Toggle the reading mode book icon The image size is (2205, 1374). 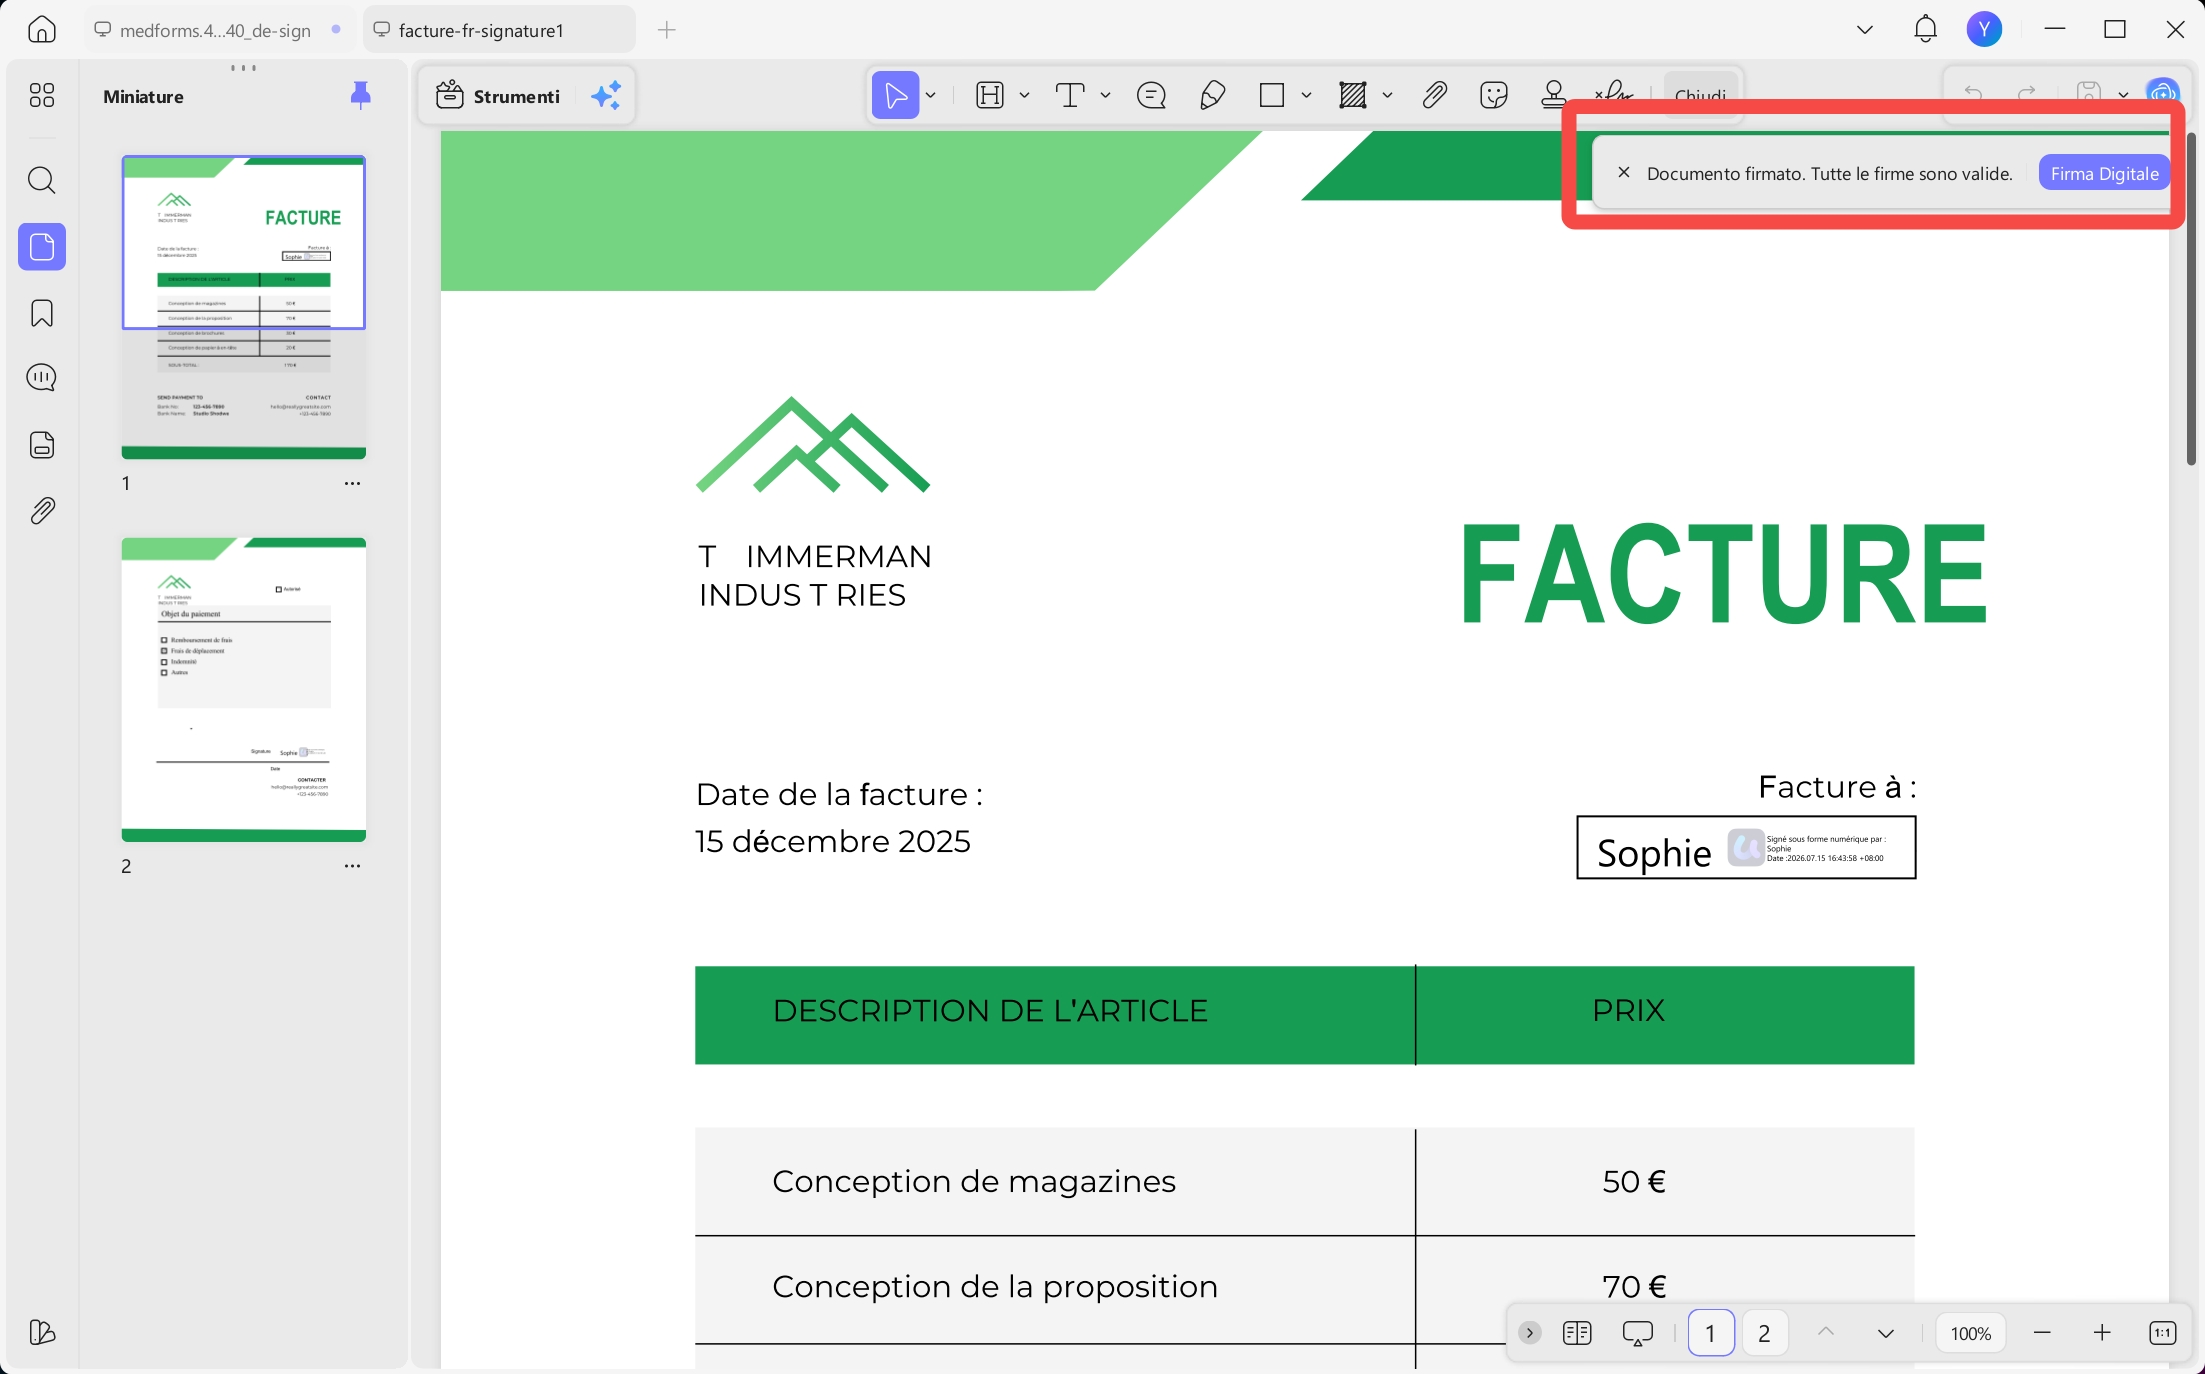click(x=1577, y=1333)
